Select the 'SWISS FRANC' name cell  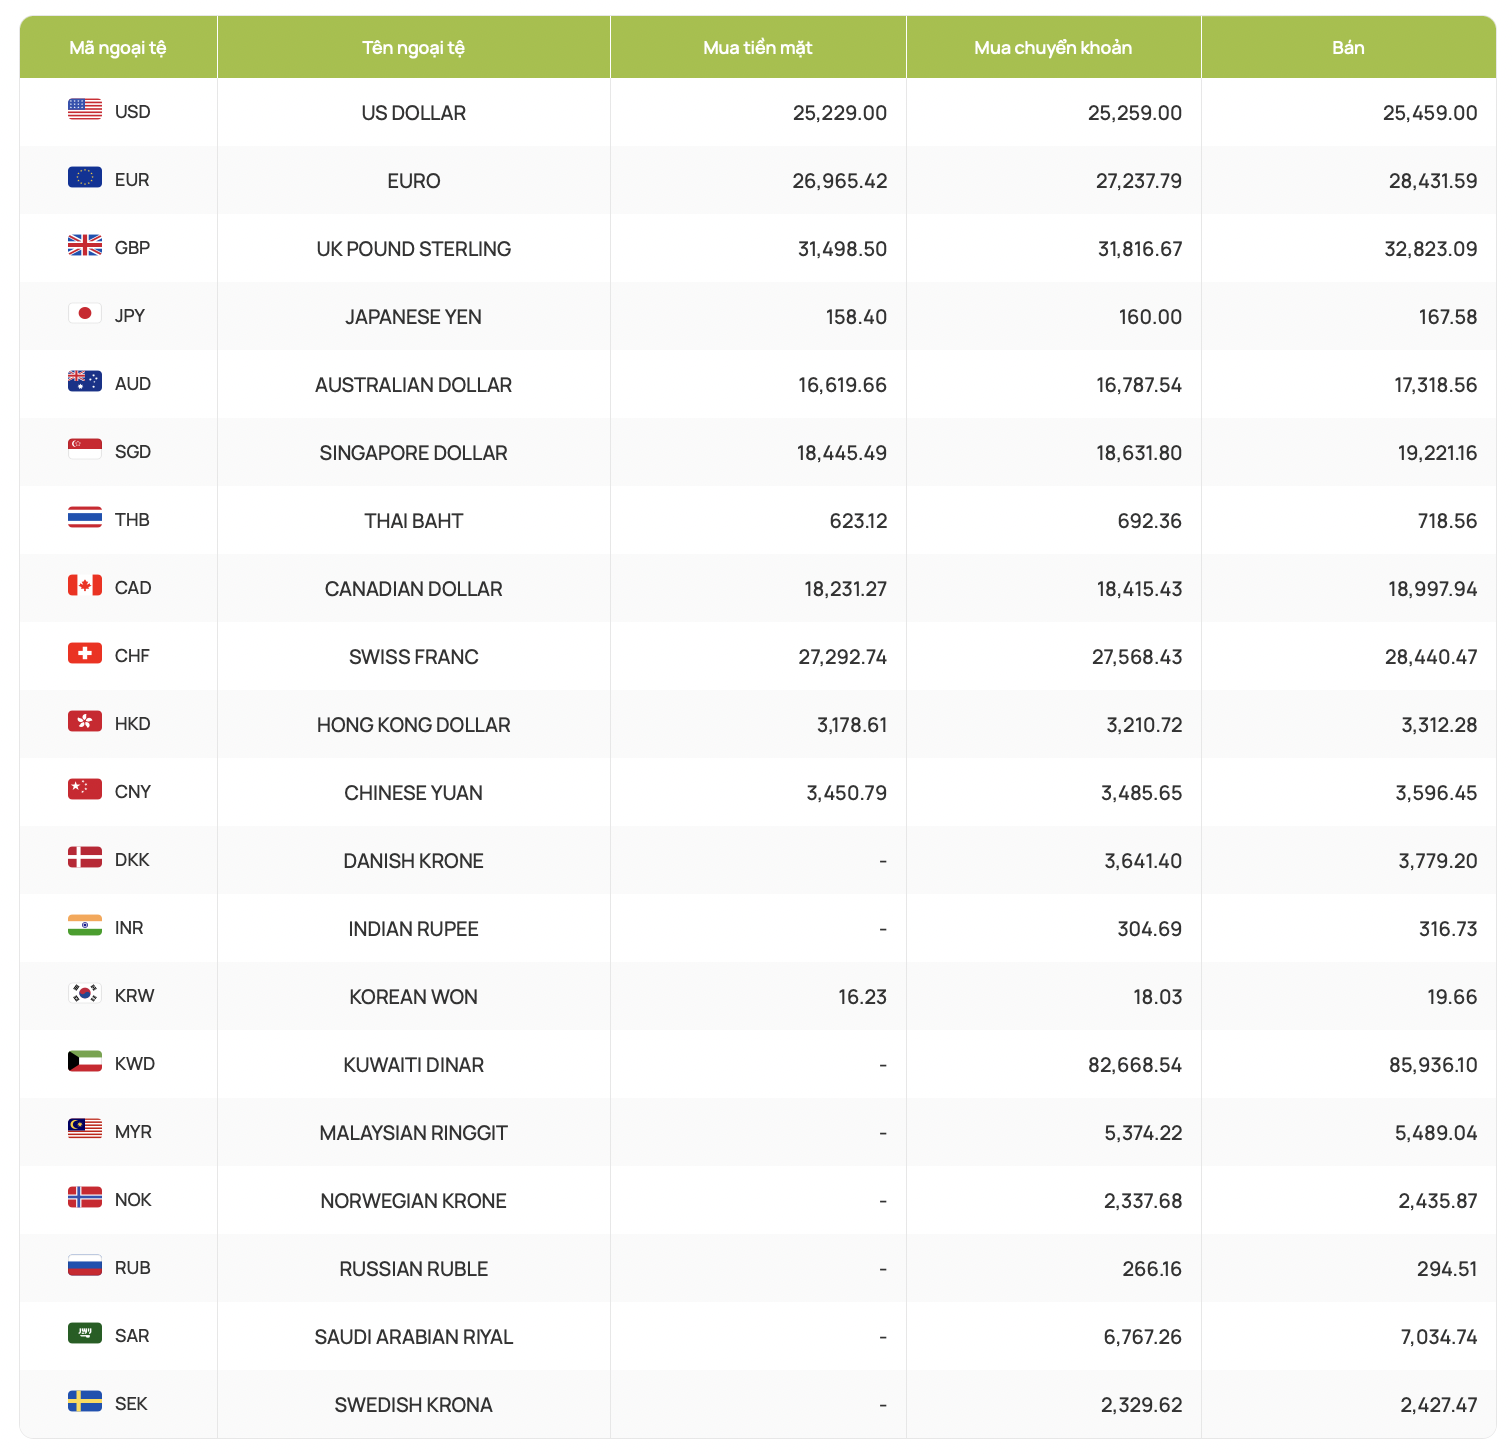[x=413, y=657]
